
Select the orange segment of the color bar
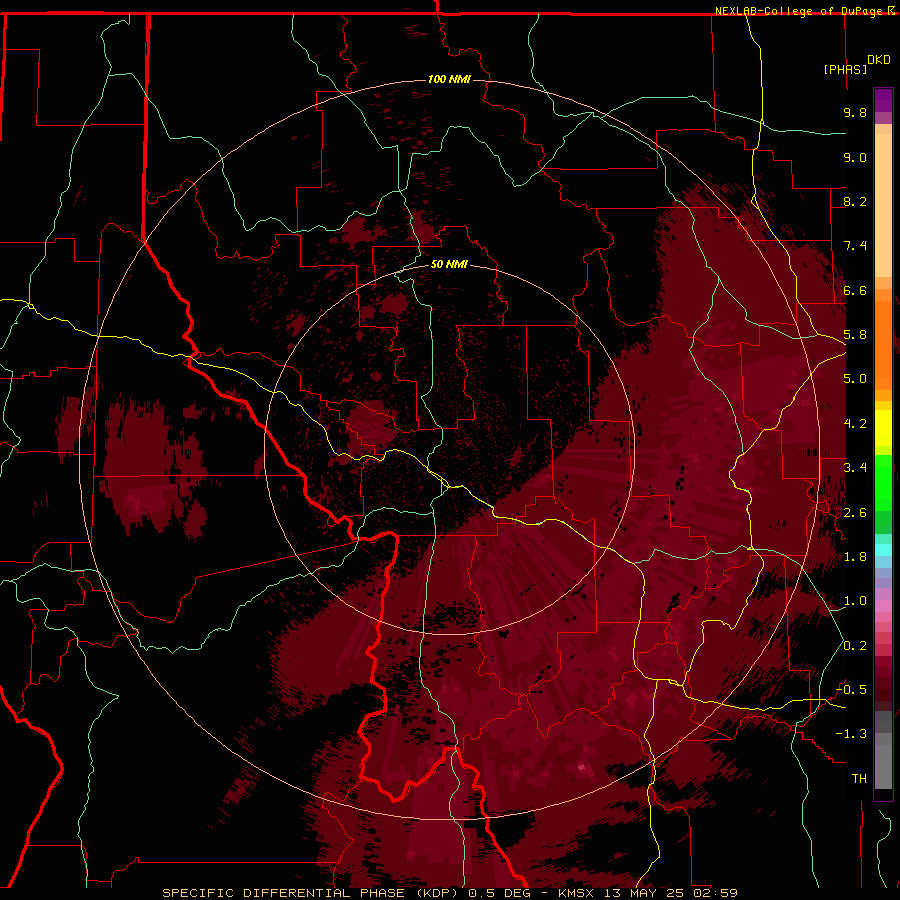[883, 344]
